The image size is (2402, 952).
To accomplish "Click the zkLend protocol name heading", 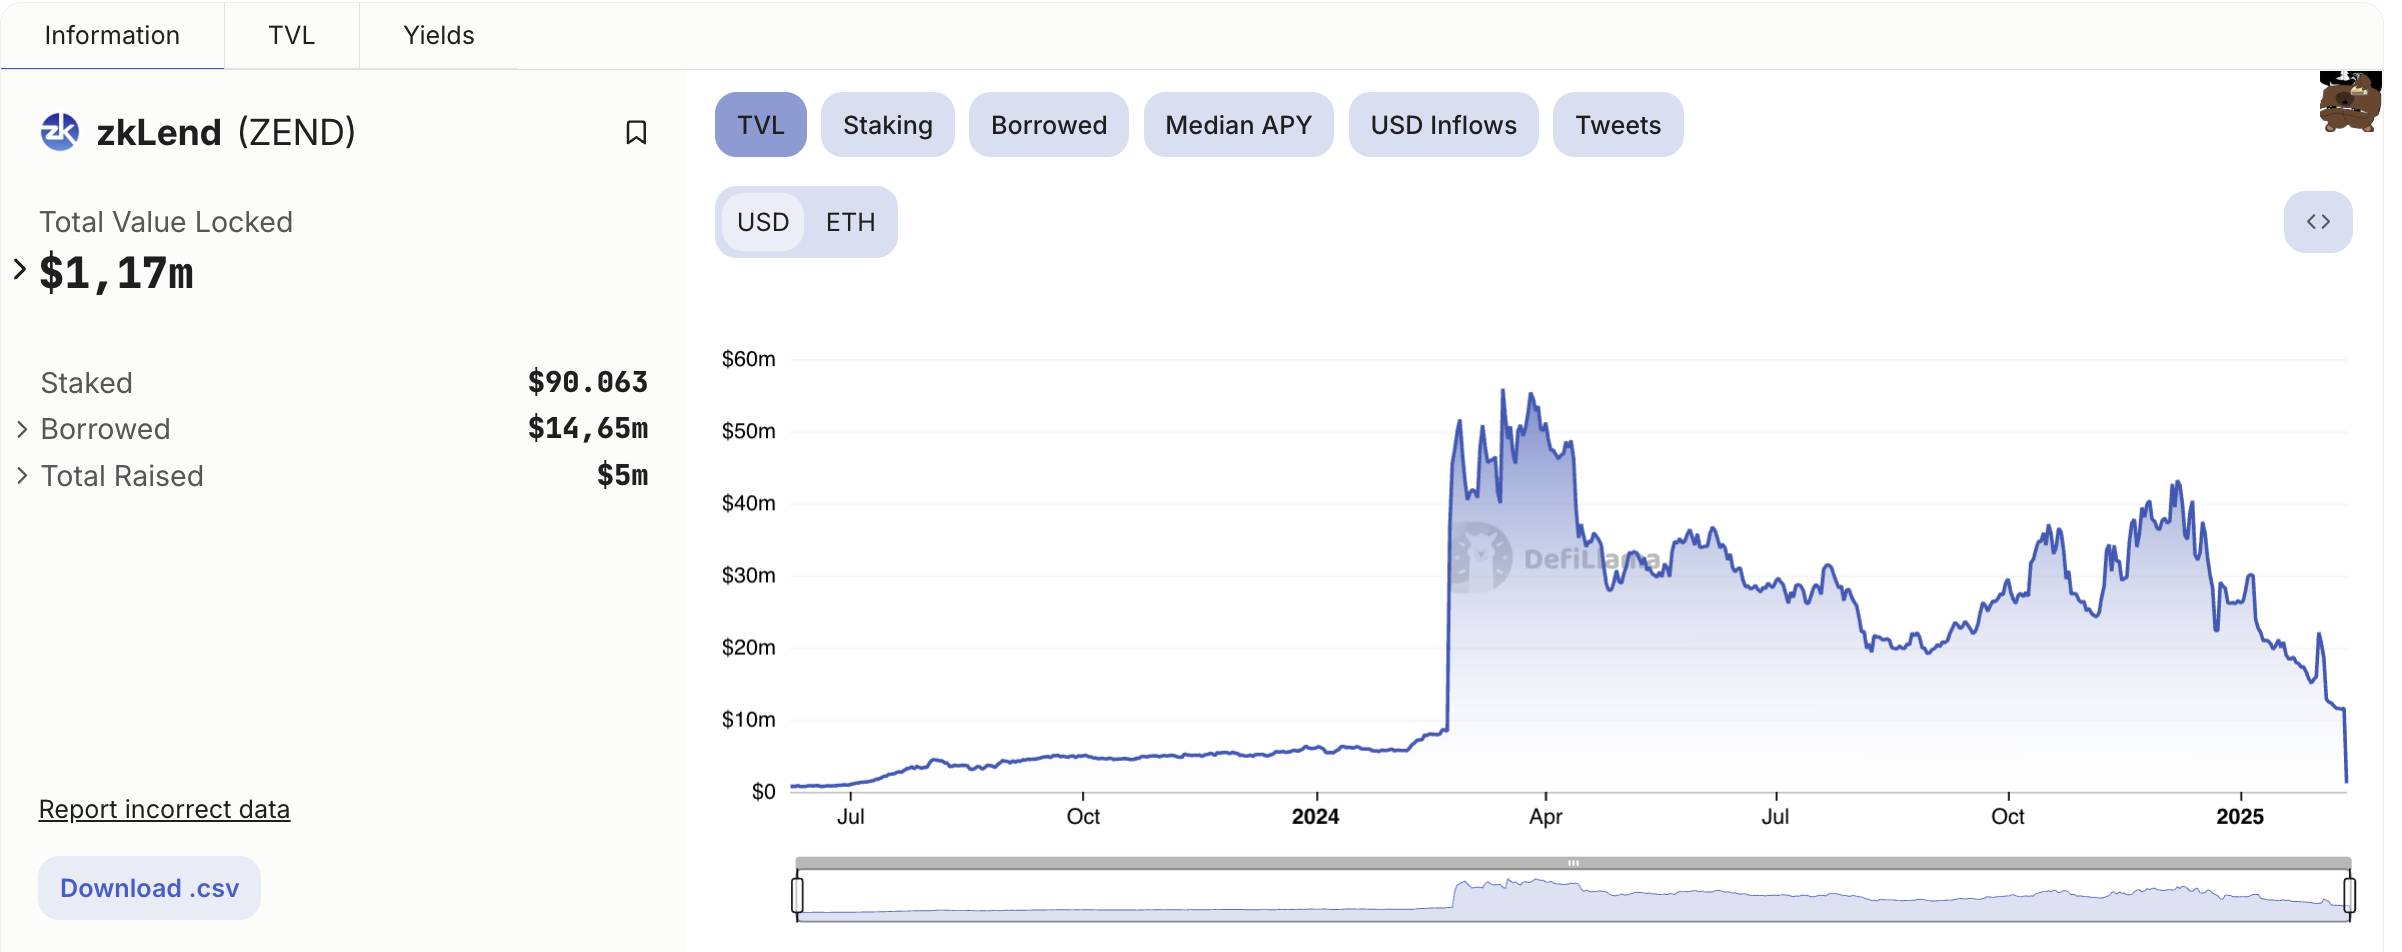I will coord(159,132).
